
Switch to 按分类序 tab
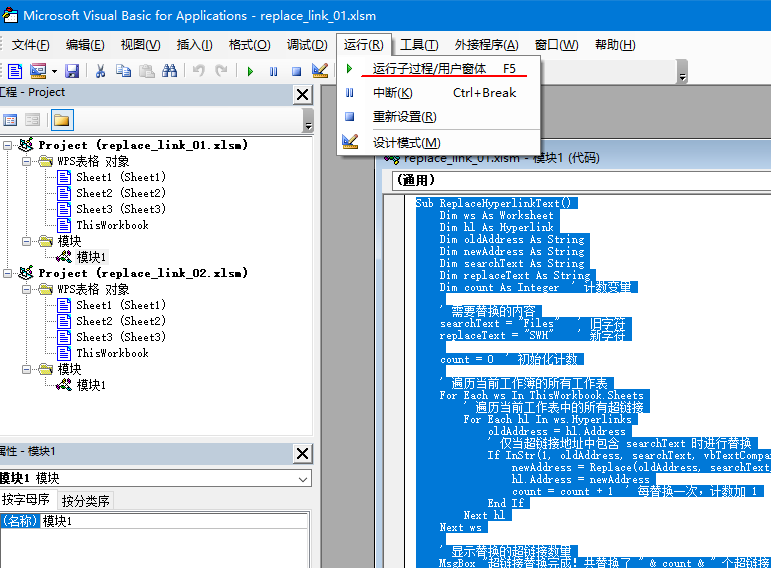[x=86, y=501]
